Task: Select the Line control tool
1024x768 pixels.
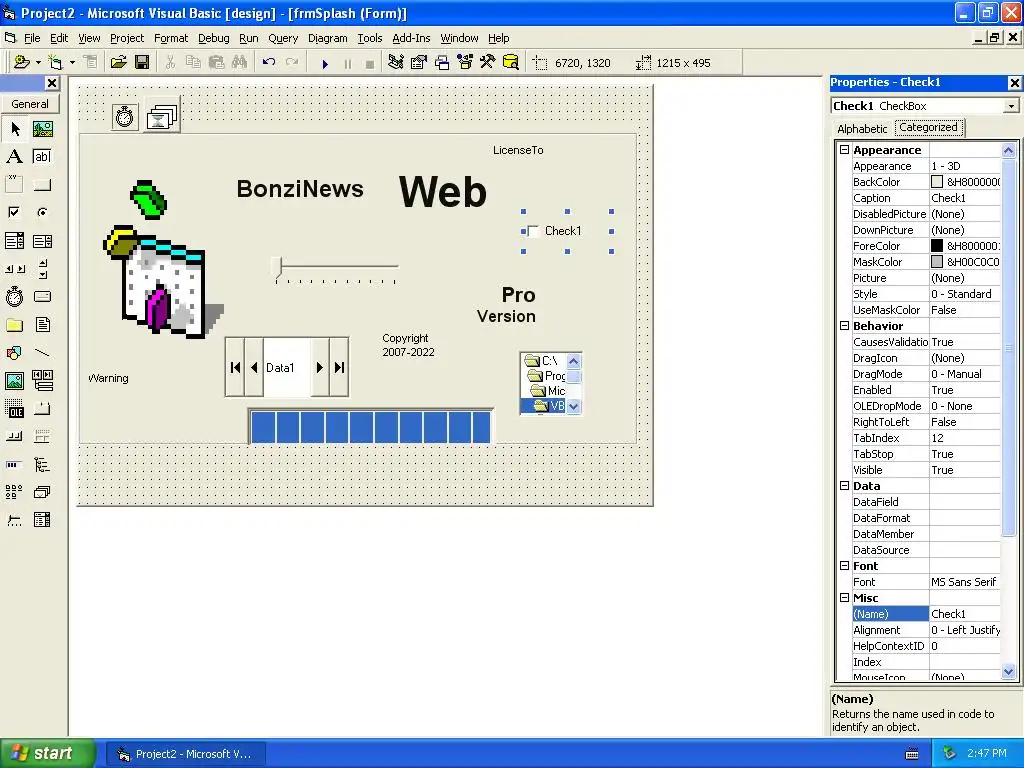Action: click(x=42, y=353)
